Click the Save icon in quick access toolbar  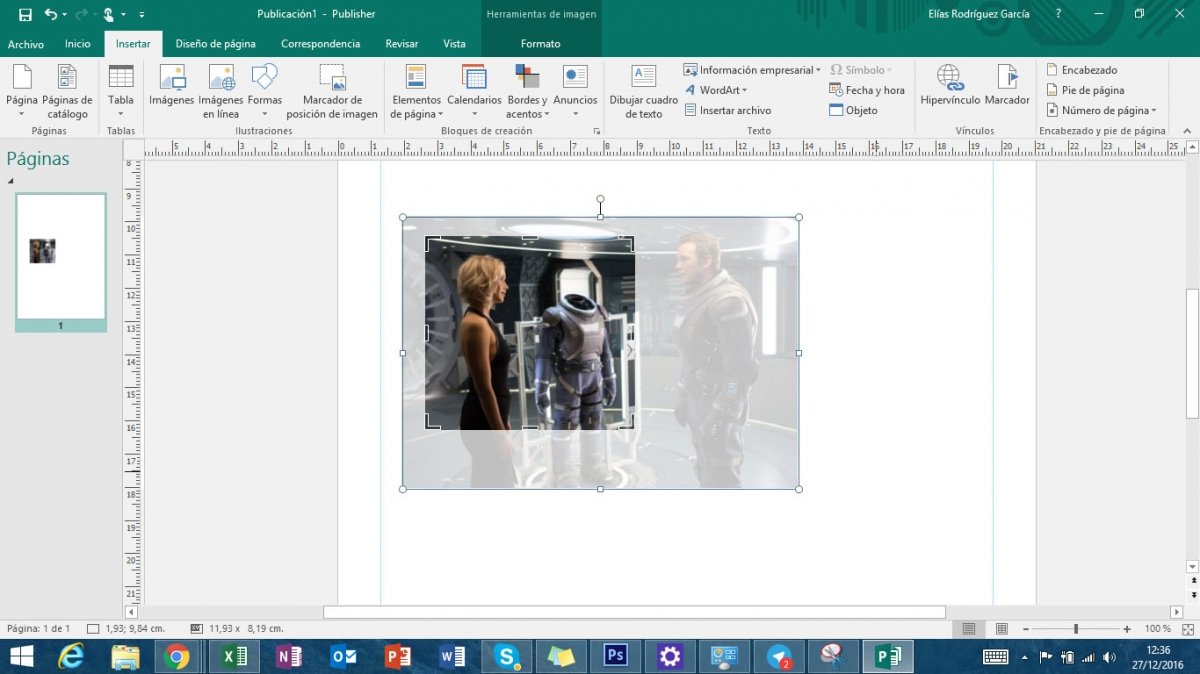[x=25, y=14]
